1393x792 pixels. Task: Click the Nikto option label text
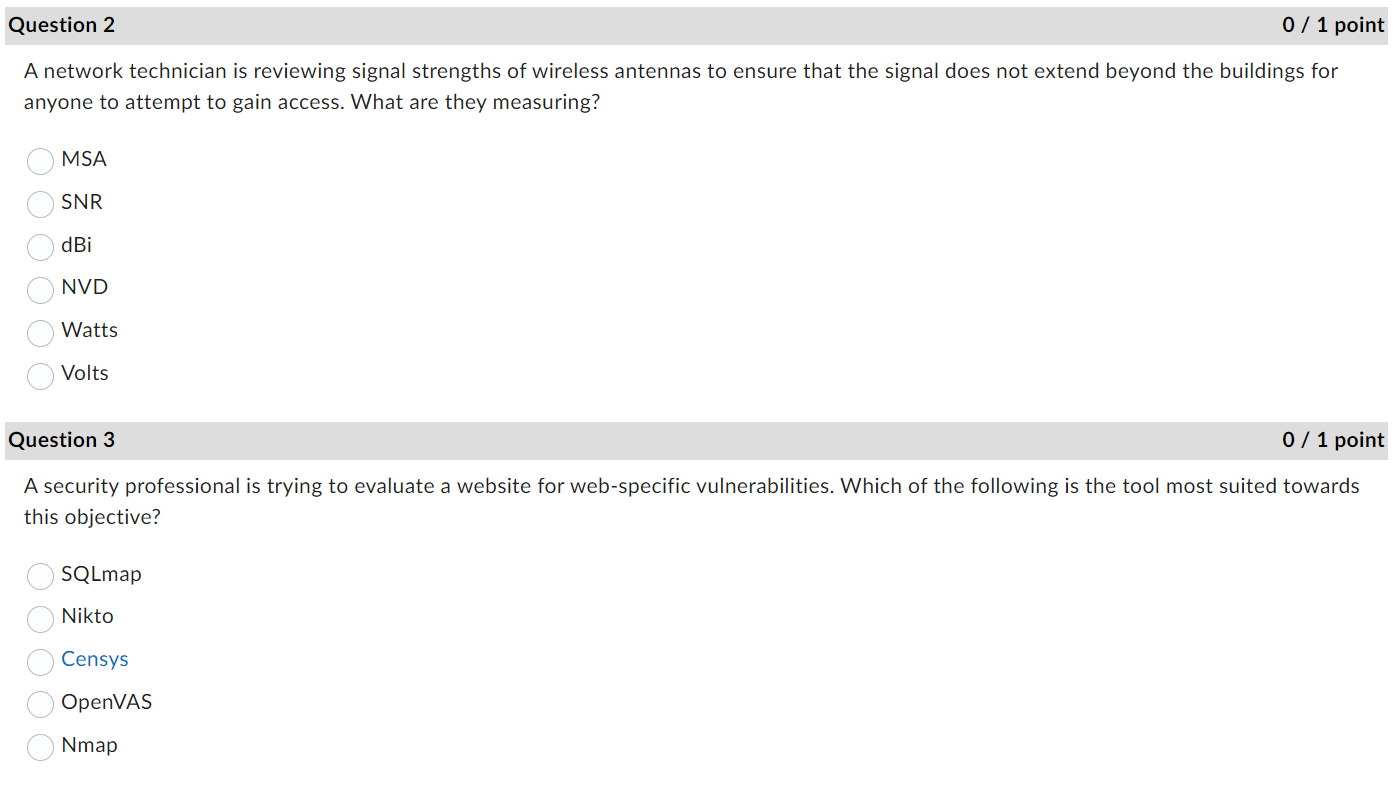[x=87, y=617]
